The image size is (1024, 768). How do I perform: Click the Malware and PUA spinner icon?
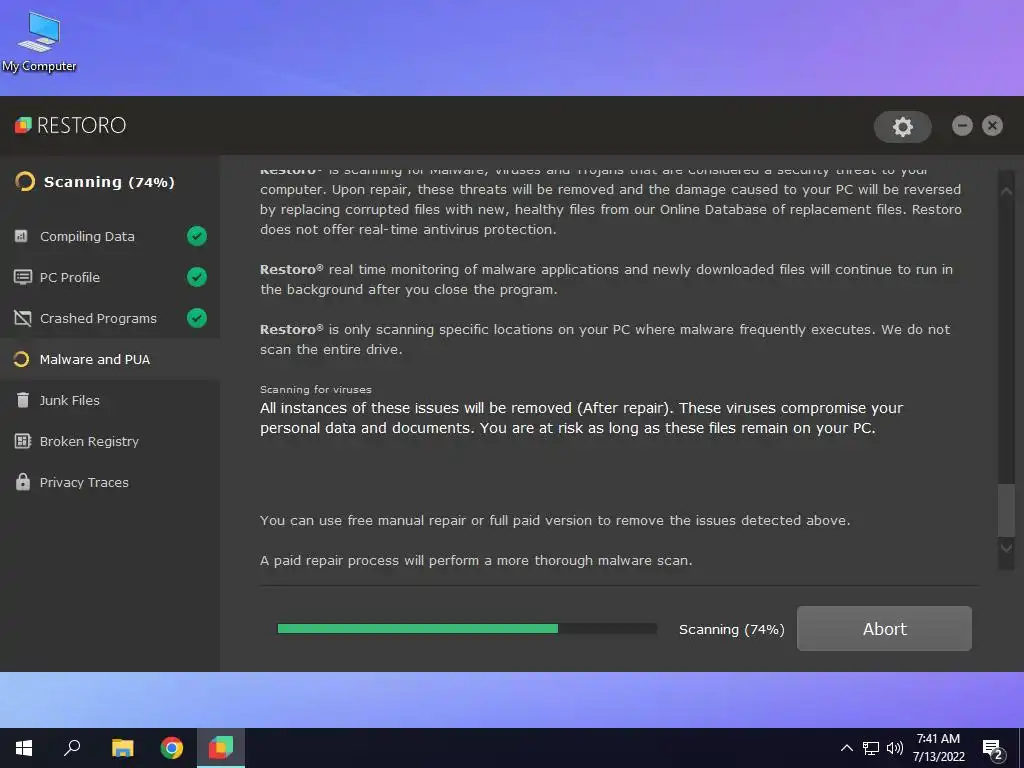(x=22, y=359)
